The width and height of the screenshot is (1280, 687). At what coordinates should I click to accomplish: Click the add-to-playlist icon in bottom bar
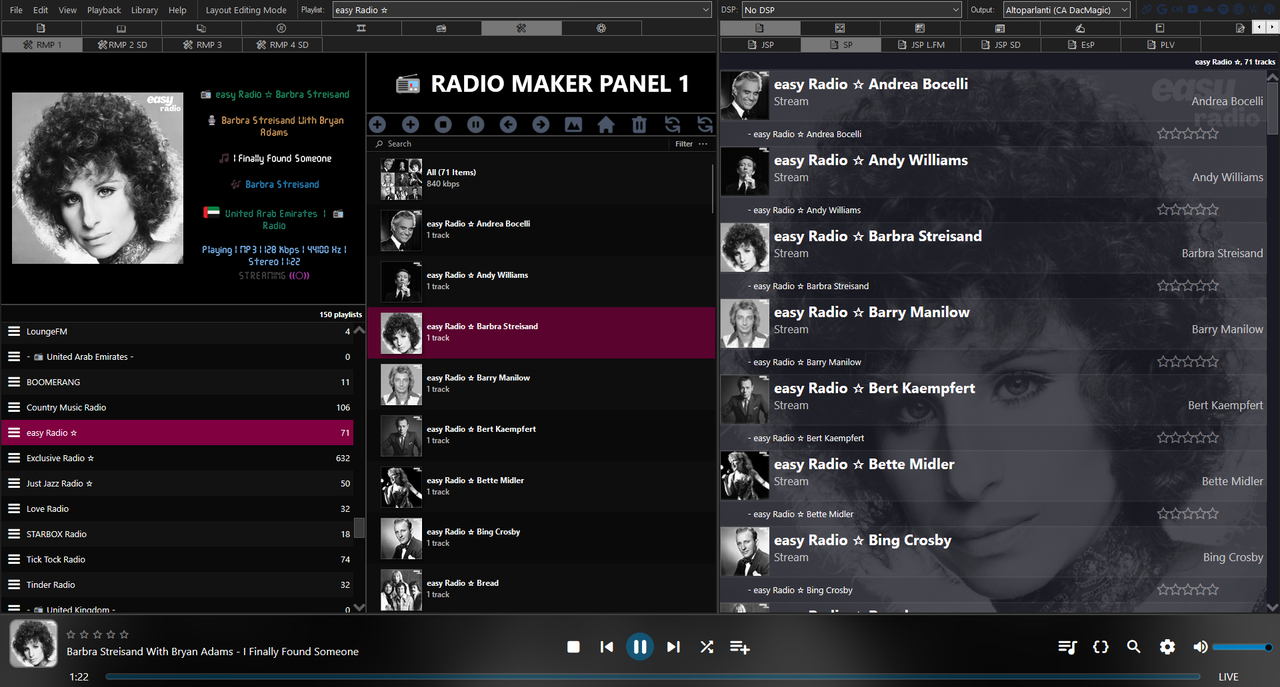pos(740,647)
